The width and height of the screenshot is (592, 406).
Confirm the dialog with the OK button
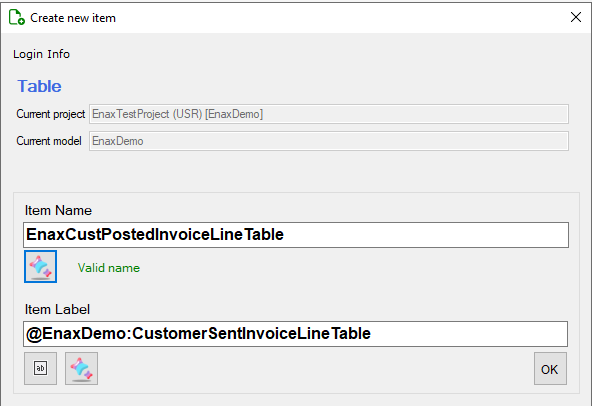pos(550,369)
